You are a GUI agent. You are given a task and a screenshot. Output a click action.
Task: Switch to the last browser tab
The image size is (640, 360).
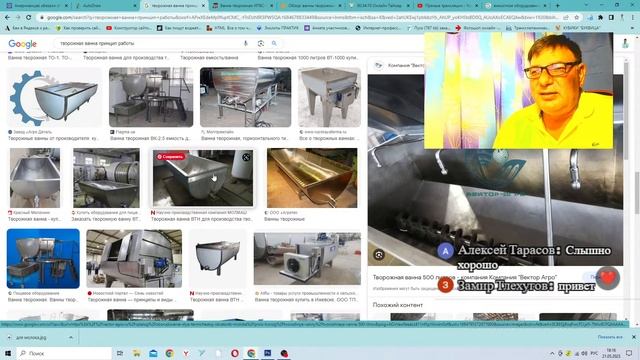tap(516, 6)
